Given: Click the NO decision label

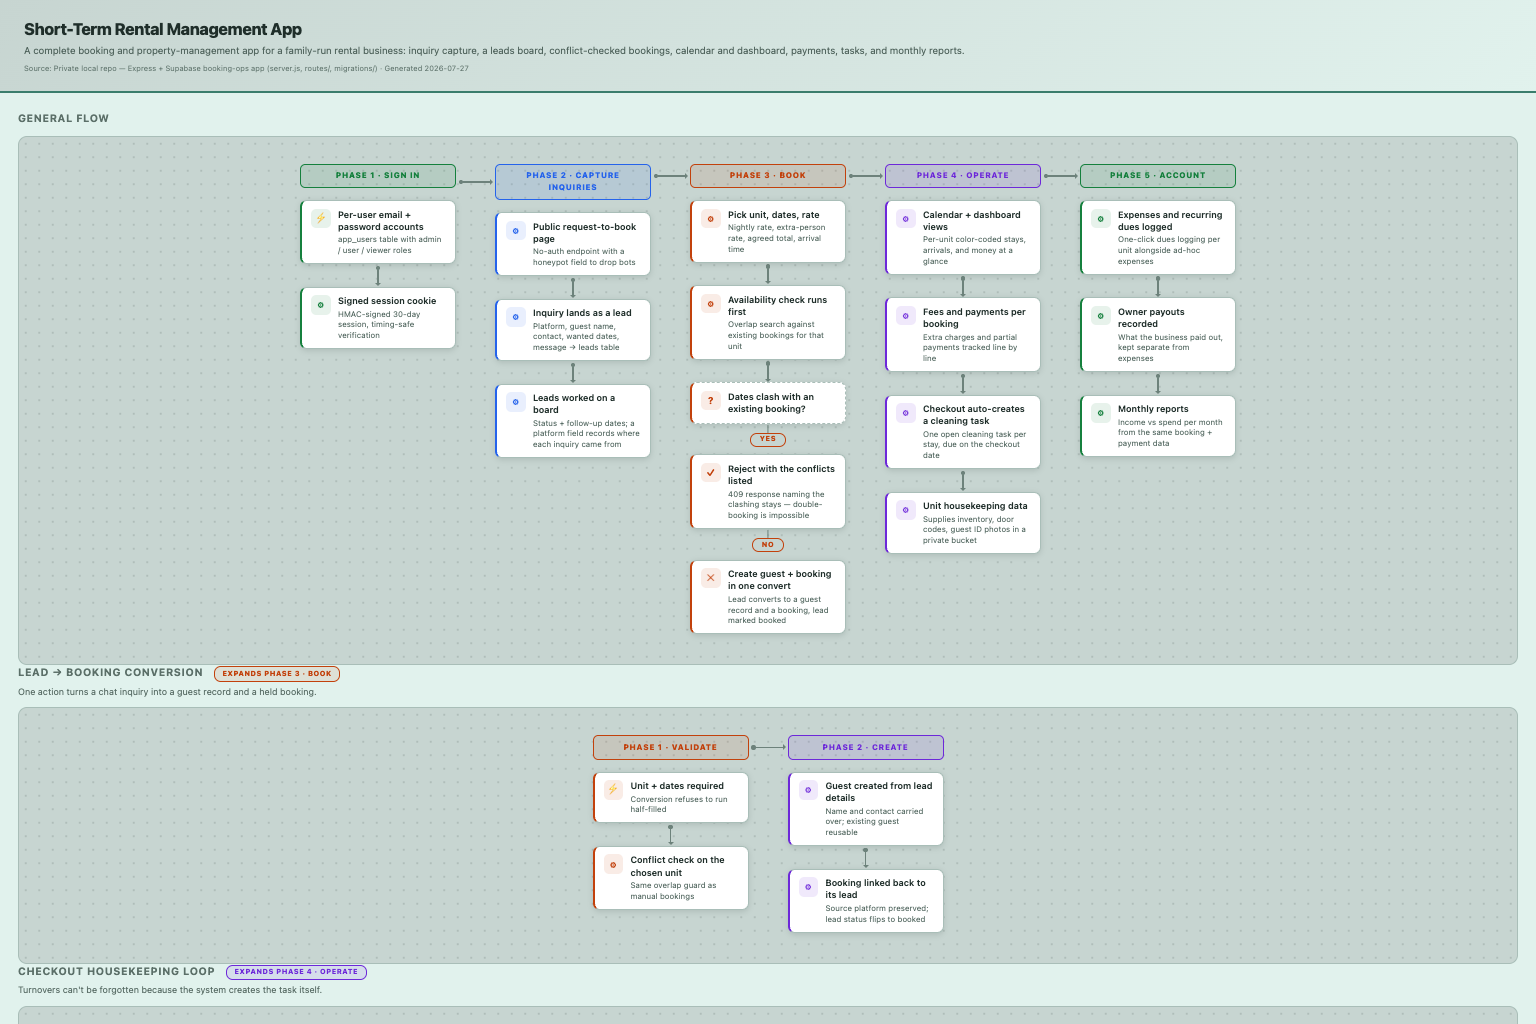Looking at the screenshot, I should tap(768, 545).
